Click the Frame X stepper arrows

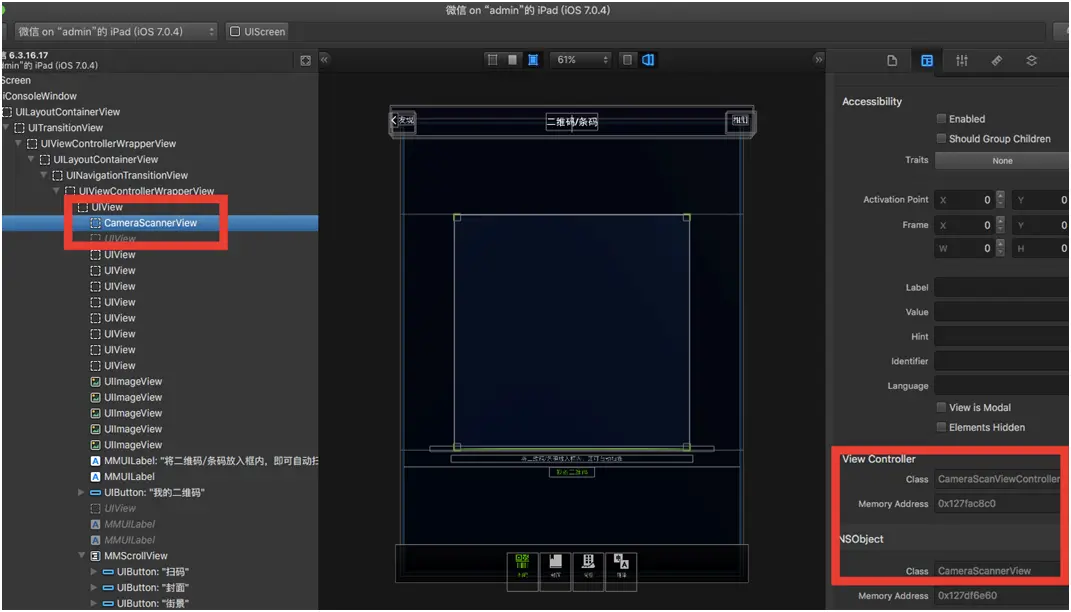coord(1000,225)
